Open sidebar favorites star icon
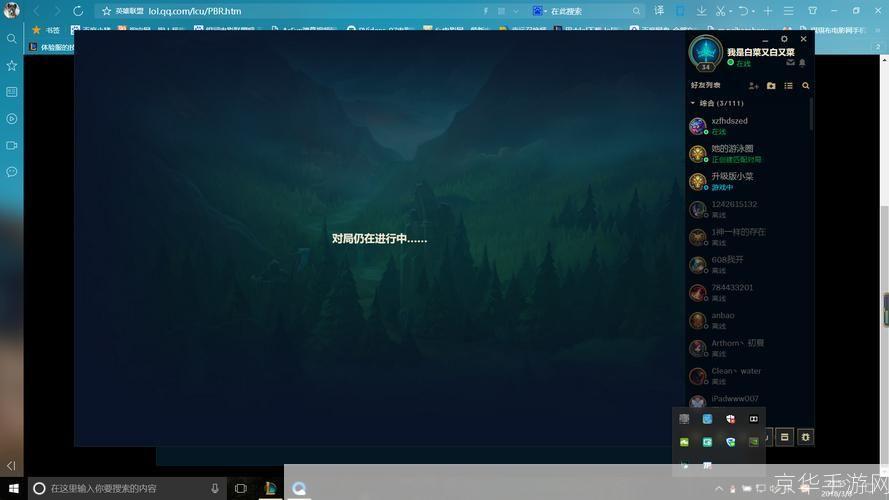 11,65
